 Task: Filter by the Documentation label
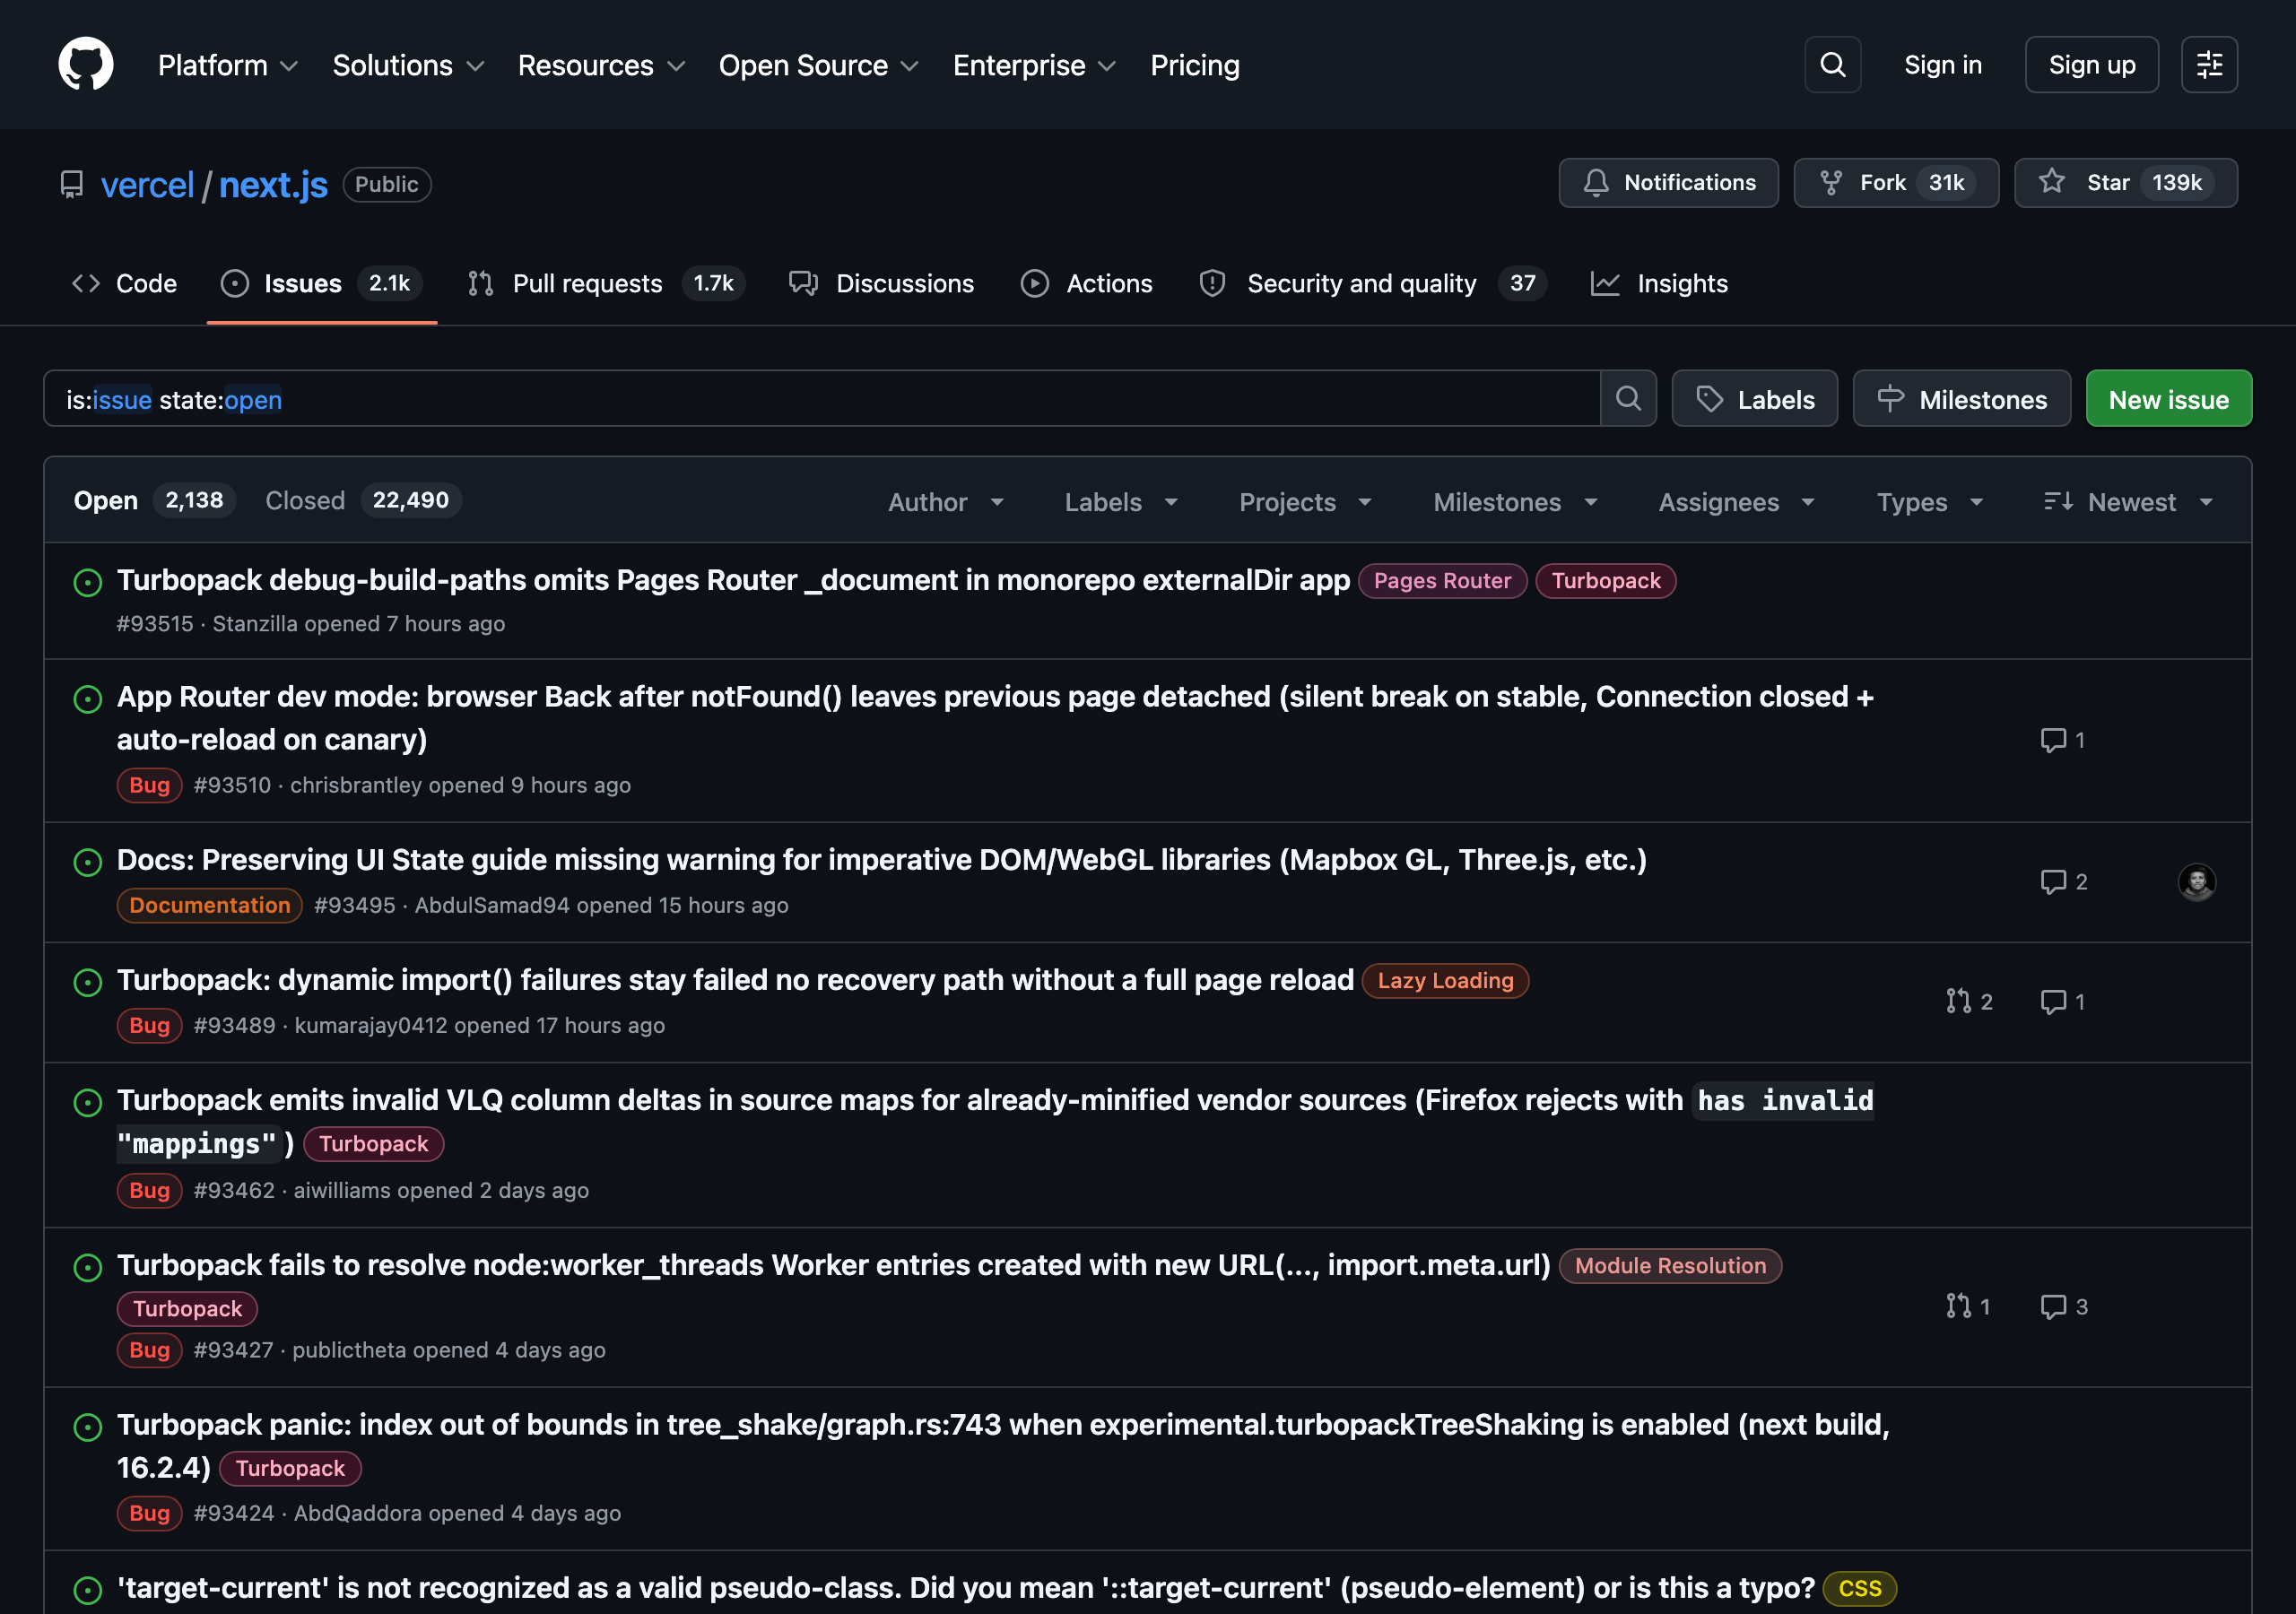(209, 905)
